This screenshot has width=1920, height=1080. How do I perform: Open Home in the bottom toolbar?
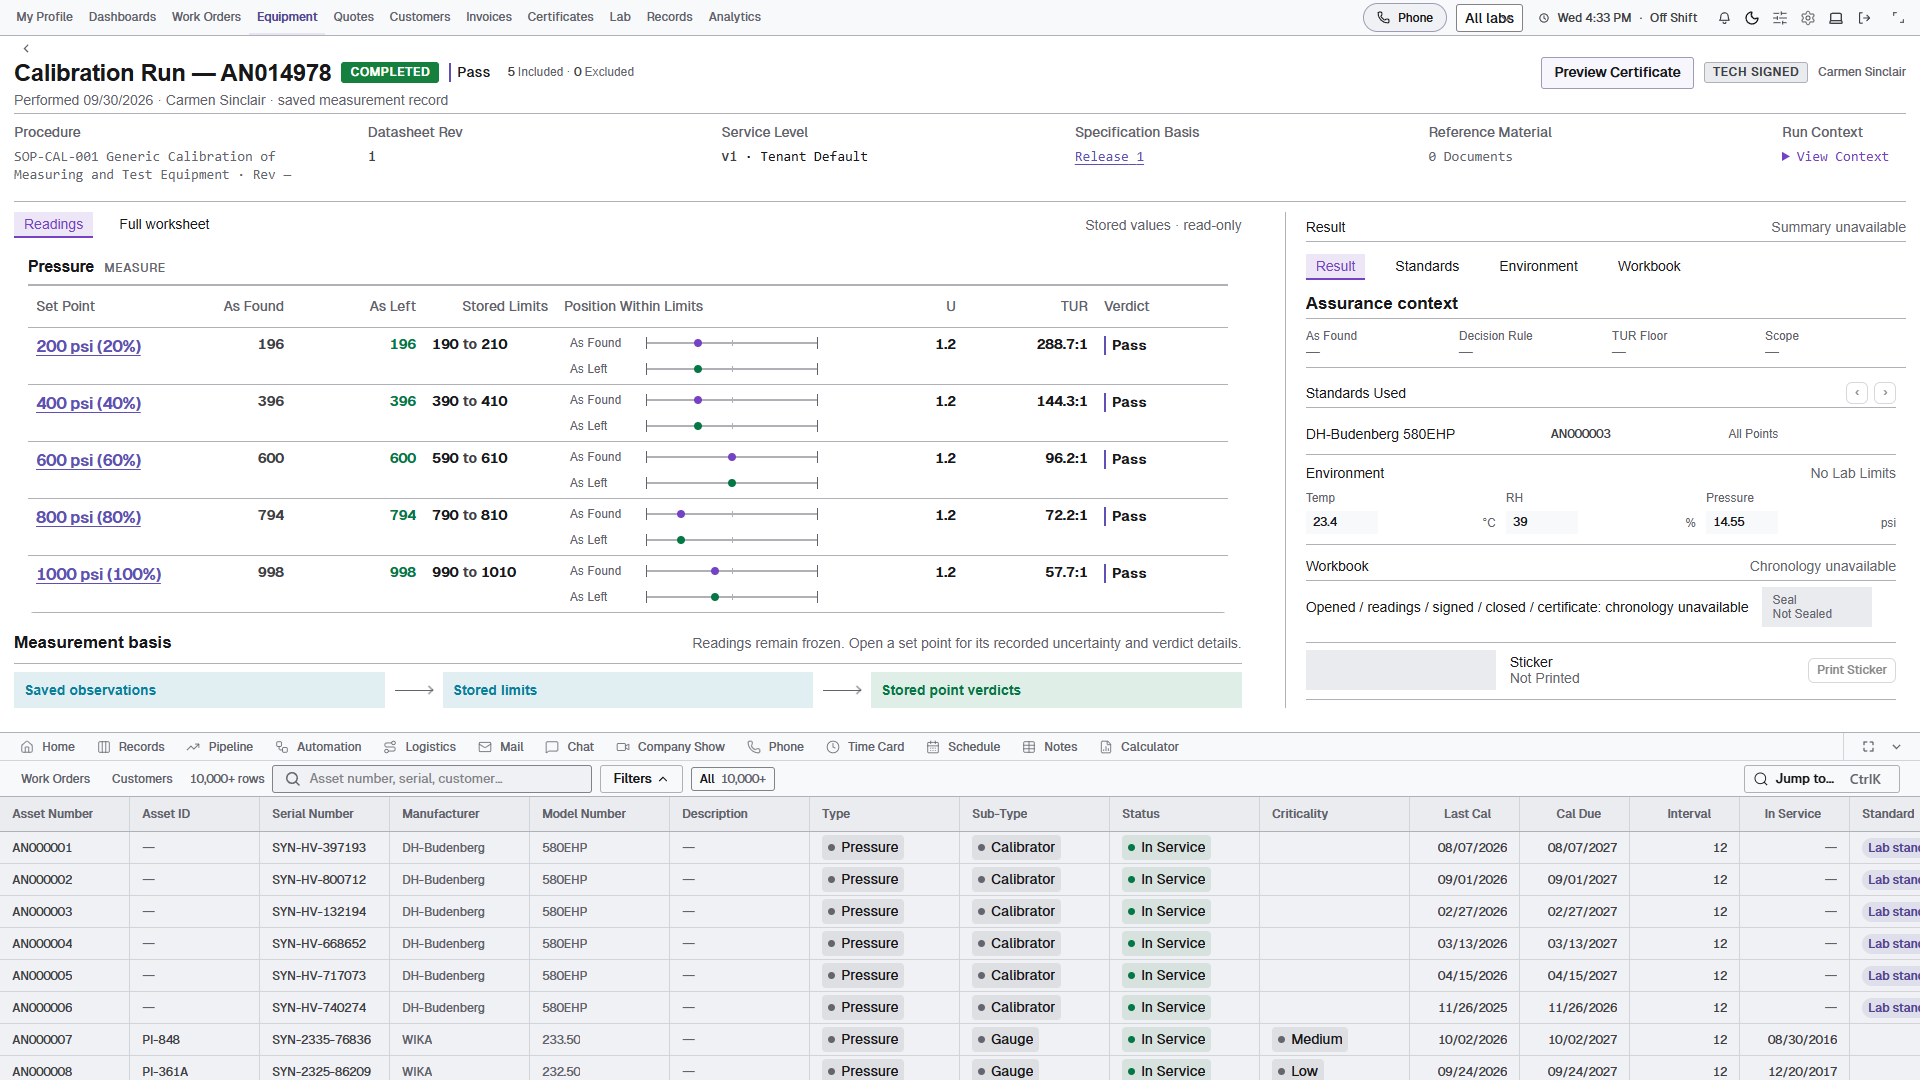(48, 747)
